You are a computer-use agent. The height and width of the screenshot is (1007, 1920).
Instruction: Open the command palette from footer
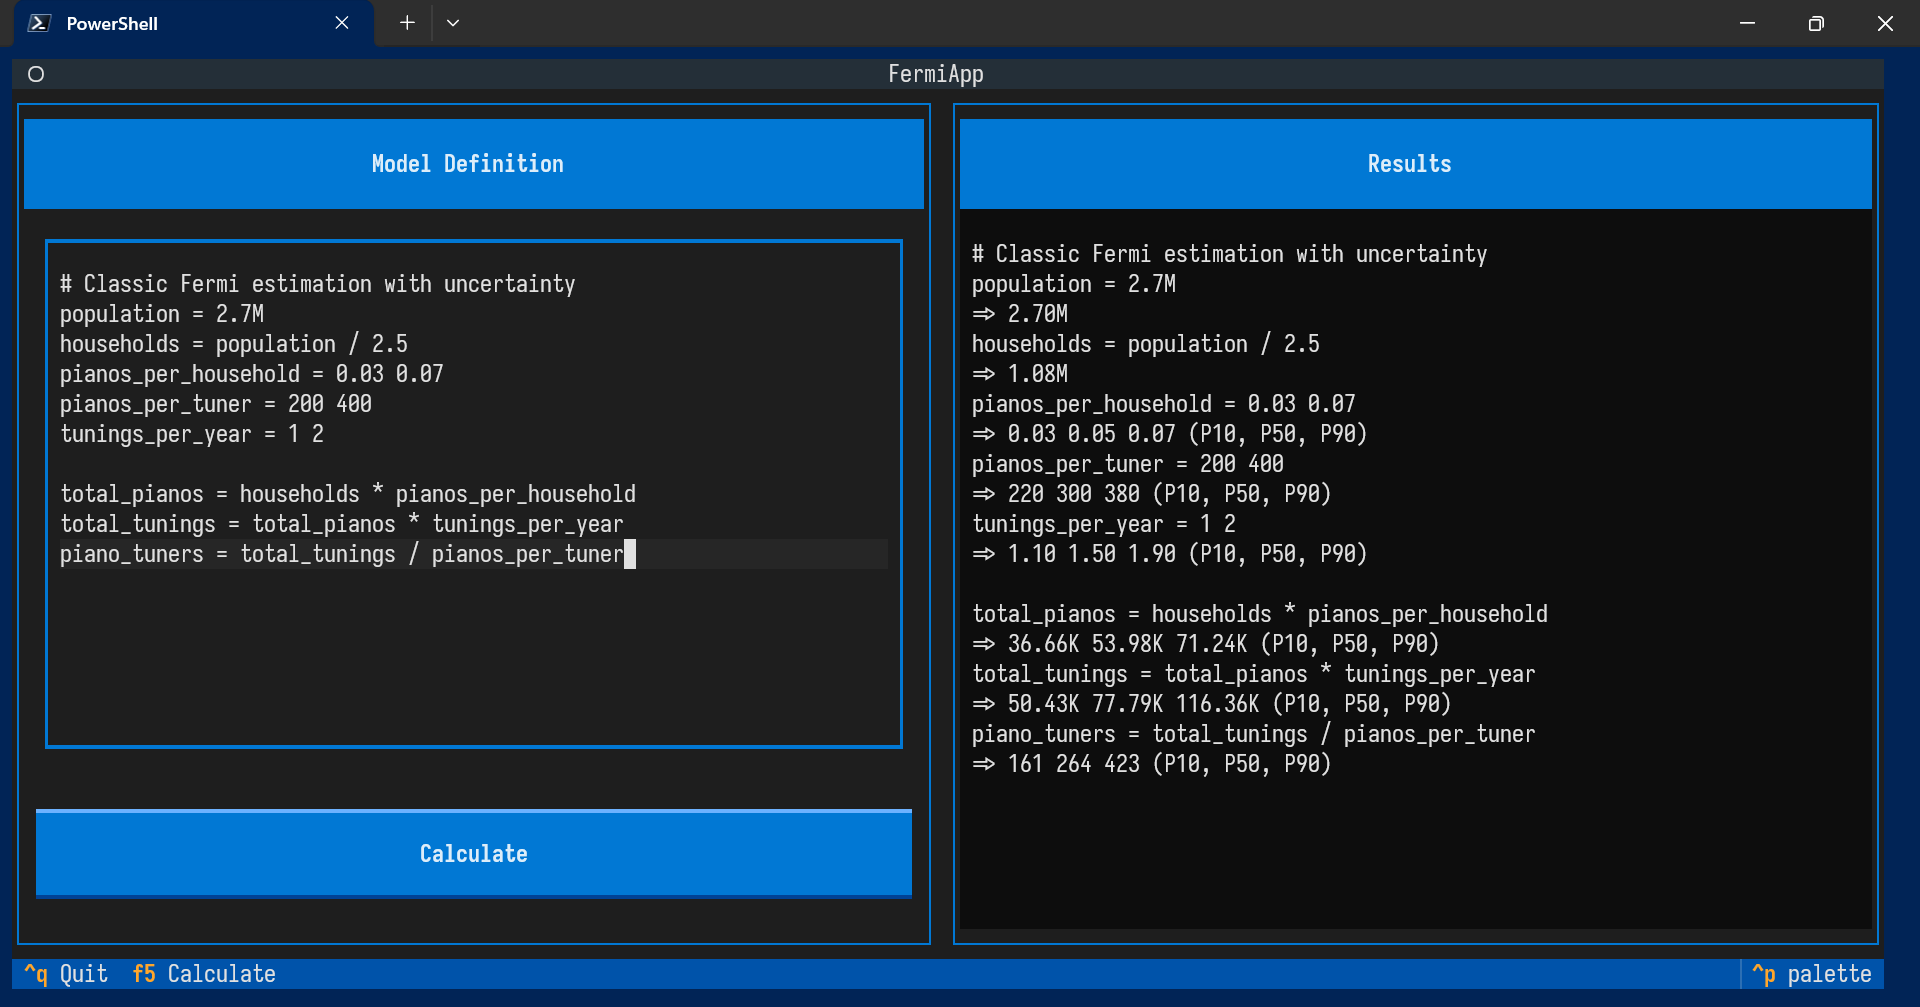click(1811, 974)
